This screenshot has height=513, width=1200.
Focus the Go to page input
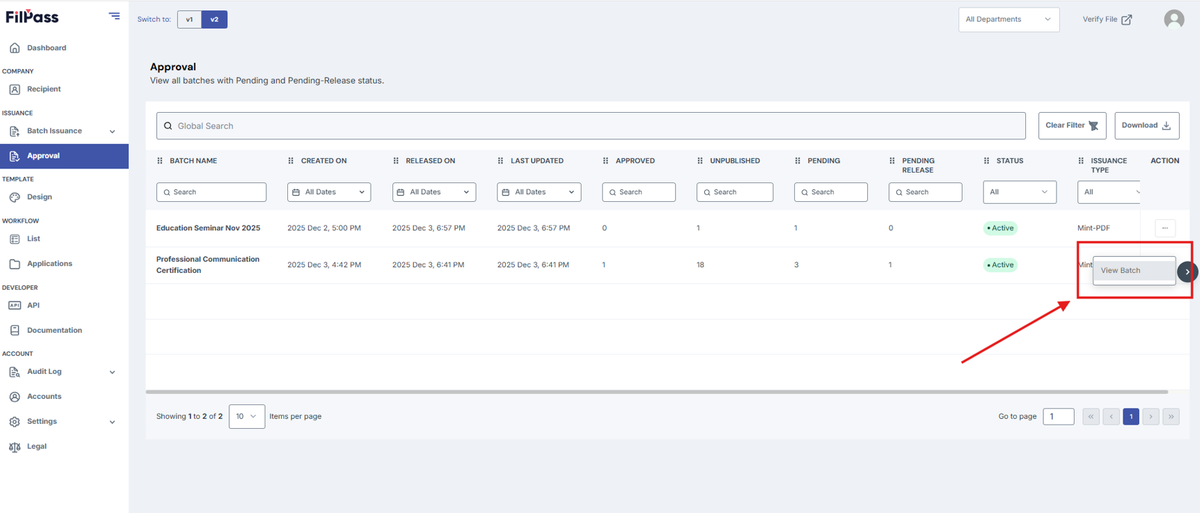coord(1058,416)
